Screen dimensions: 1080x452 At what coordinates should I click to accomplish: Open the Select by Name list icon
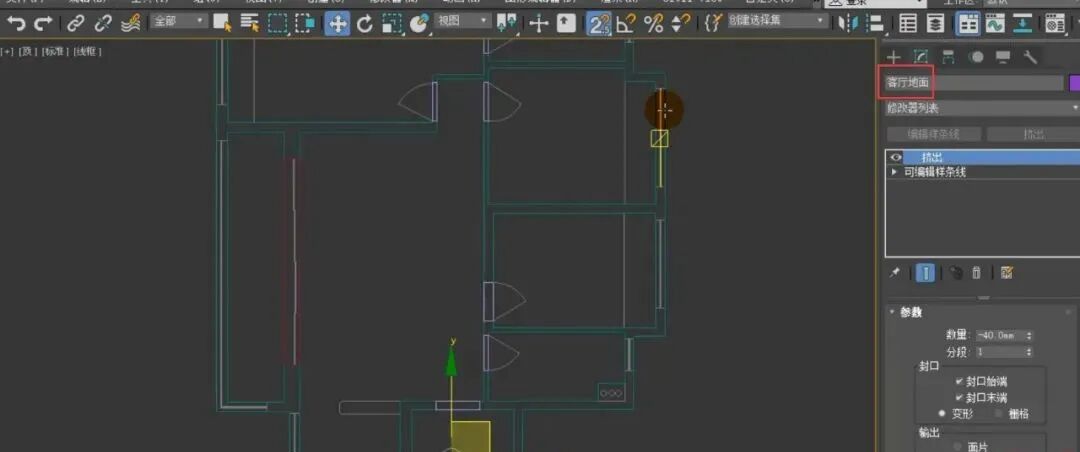(249, 24)
